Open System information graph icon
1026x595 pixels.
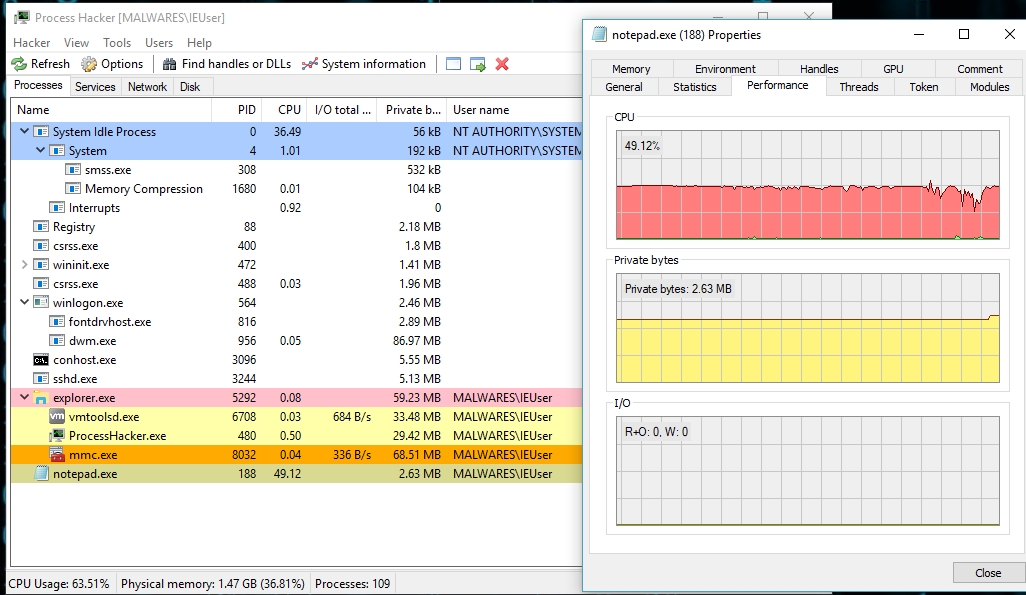tap(310, 64)
